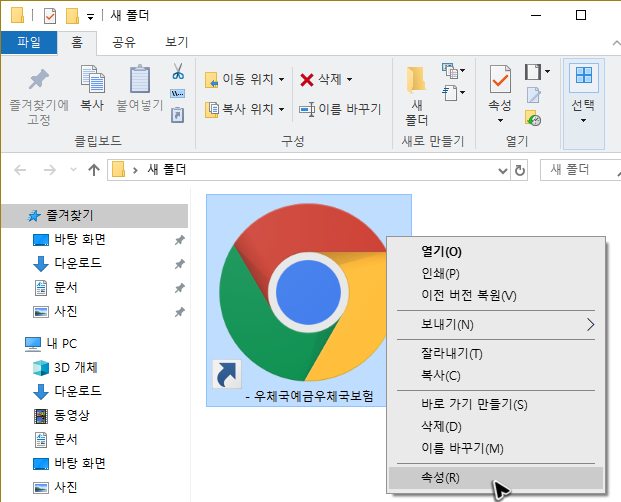Expand the Properties (속성) ribbon dropdown arrow
The height and width of the screenshot is (502, 621).
click(x=500, y=120)
